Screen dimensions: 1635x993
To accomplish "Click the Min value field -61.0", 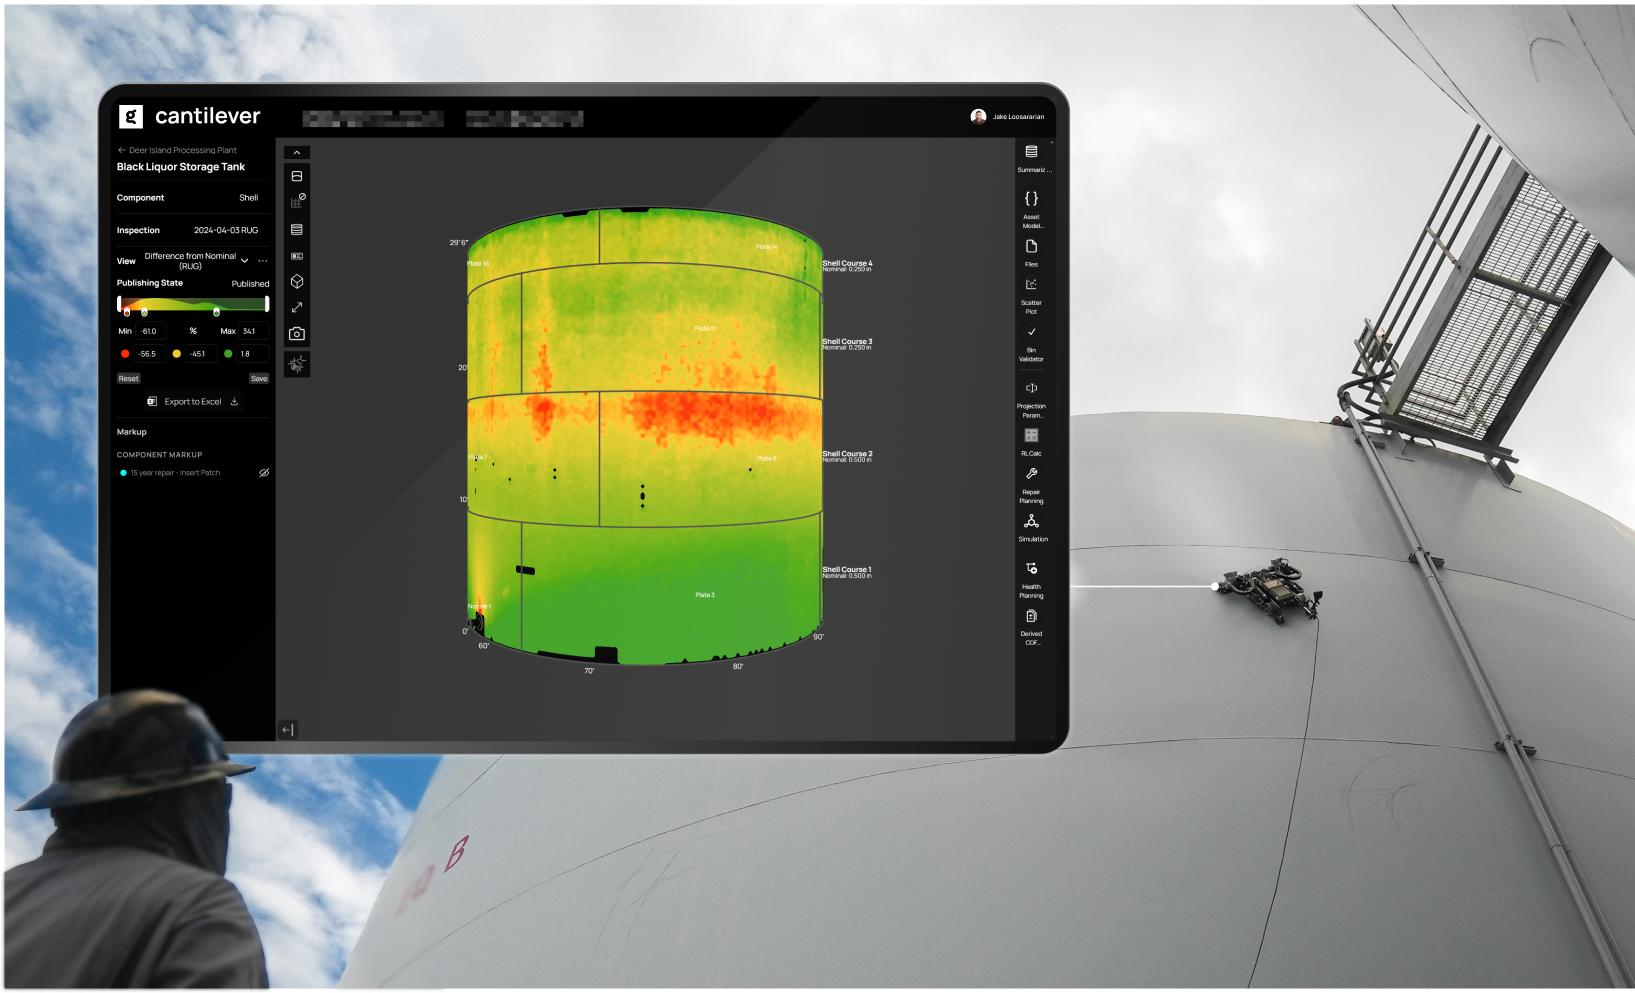I will (x=151, y=331).
